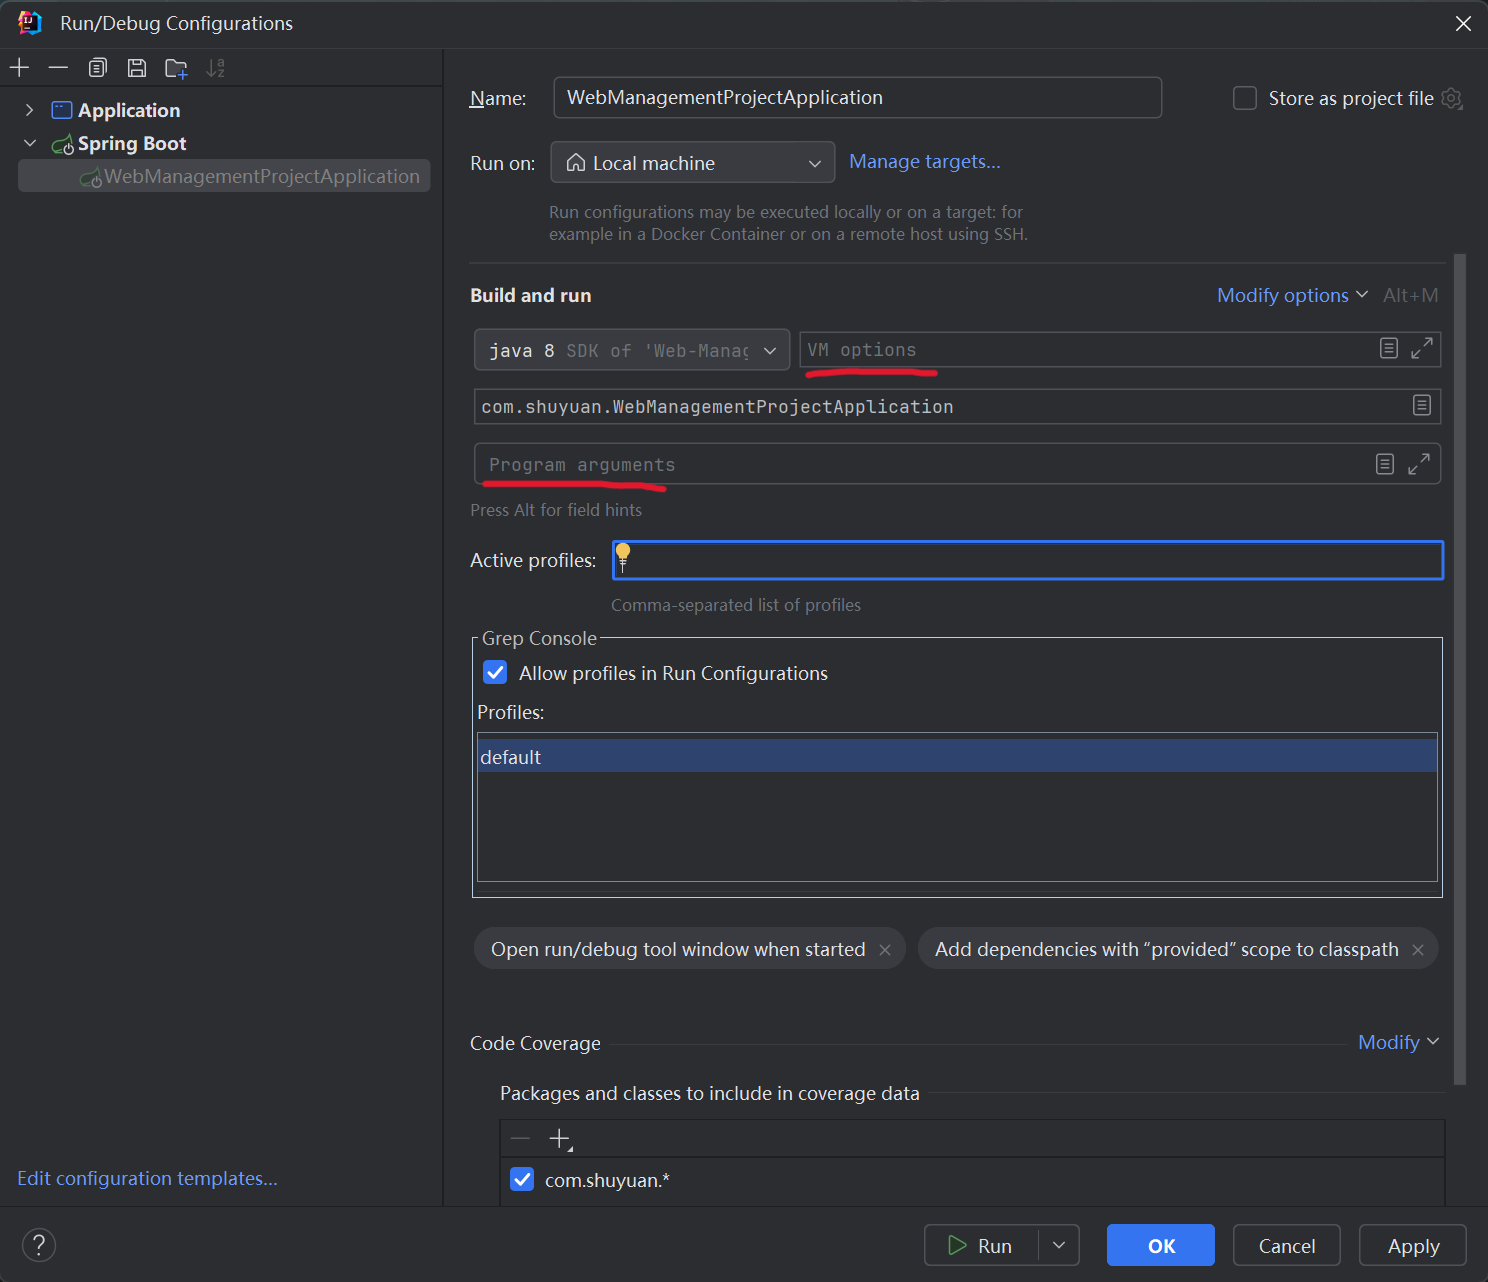Open Edit configuration templates link
The image size is (1488, 1282).
(147, 1178)
